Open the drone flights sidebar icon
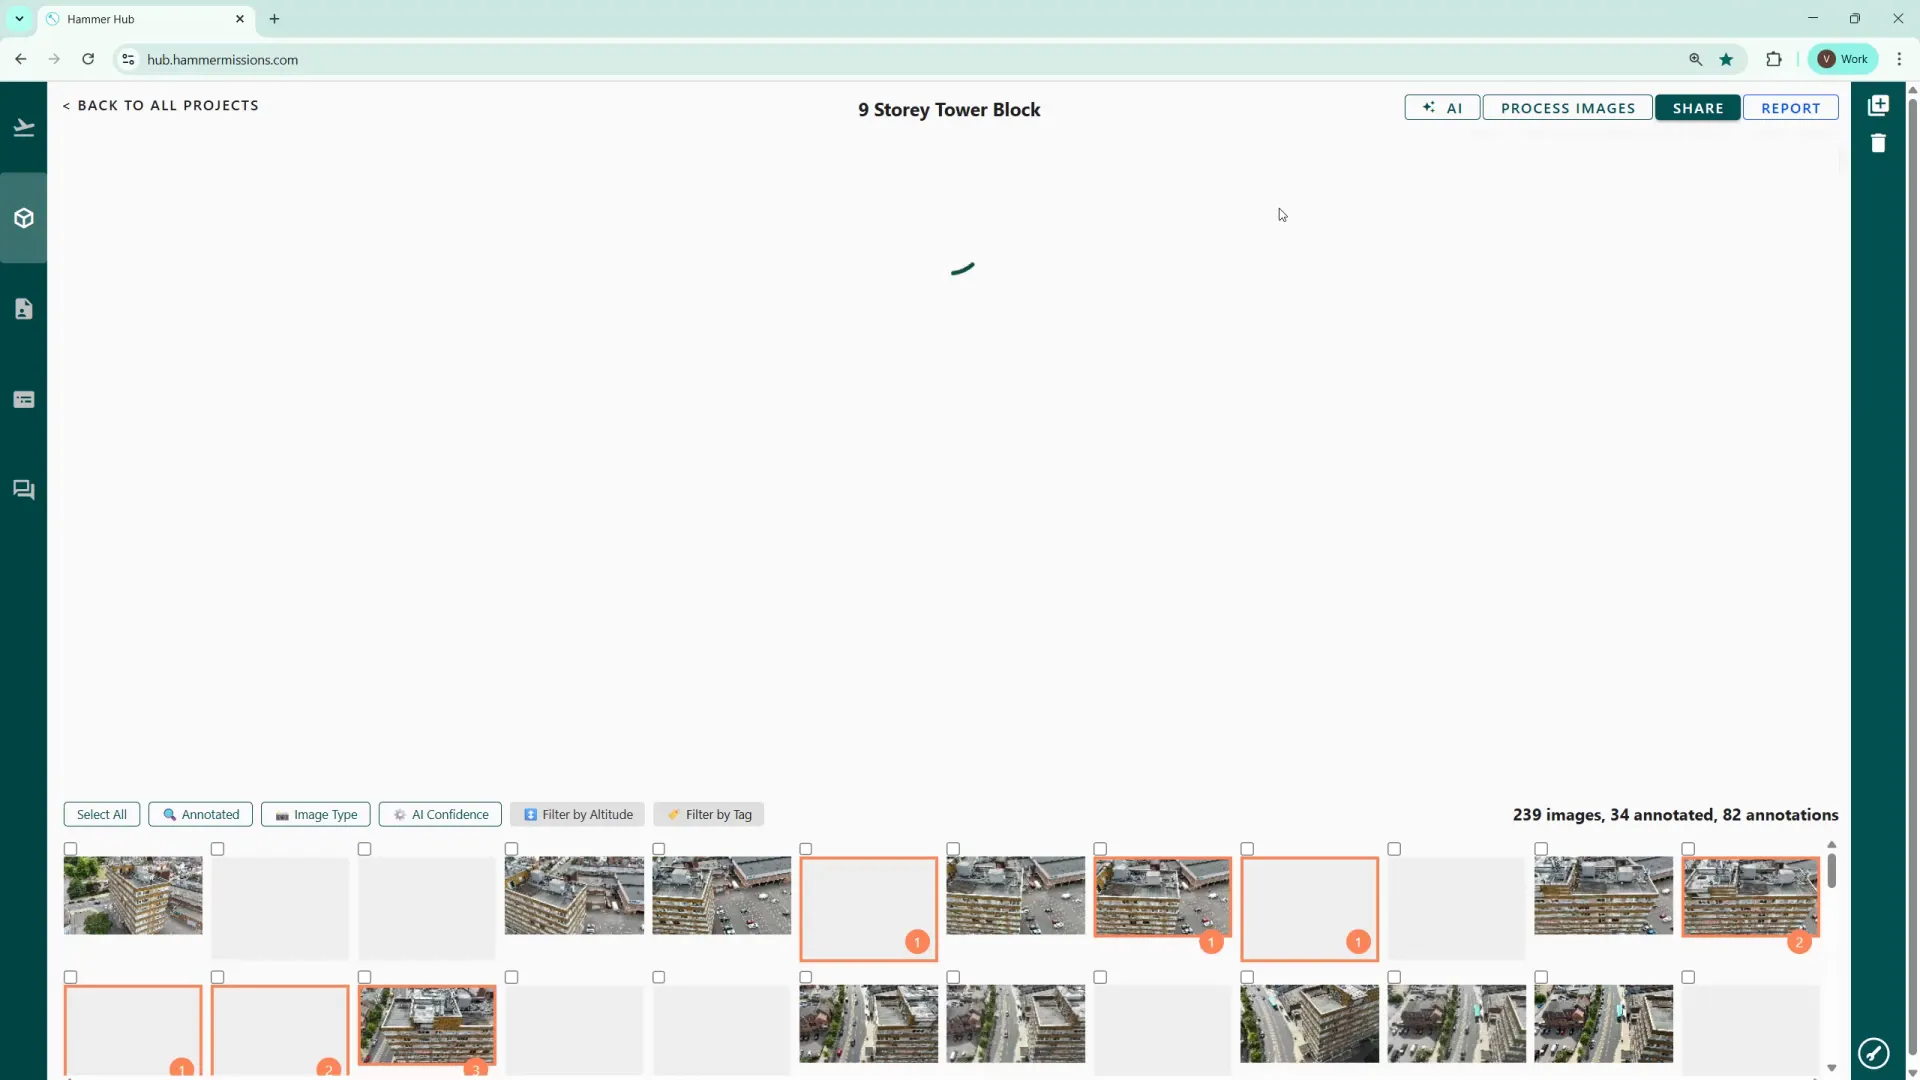This screenshot has width=1920, height=1080. [x=24, y=128]
